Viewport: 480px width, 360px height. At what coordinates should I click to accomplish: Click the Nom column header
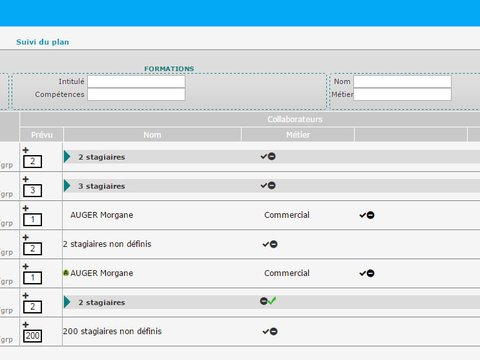click(152, 135)
